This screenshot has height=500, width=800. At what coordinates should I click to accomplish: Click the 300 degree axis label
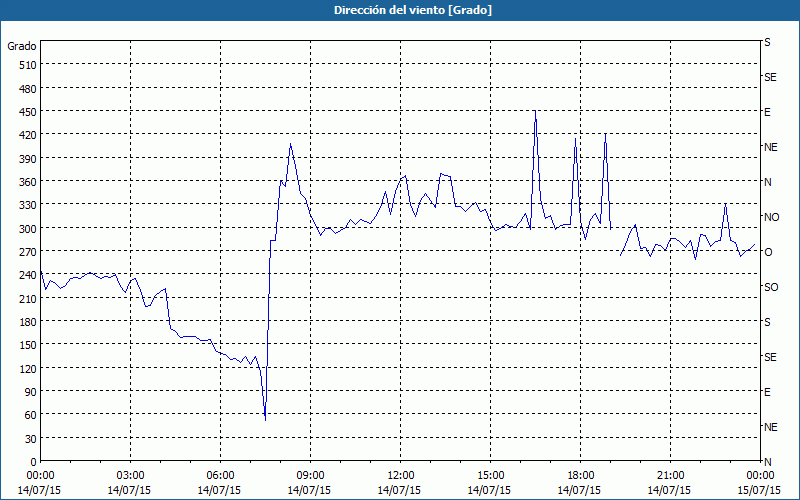click(x=29, y=229)
